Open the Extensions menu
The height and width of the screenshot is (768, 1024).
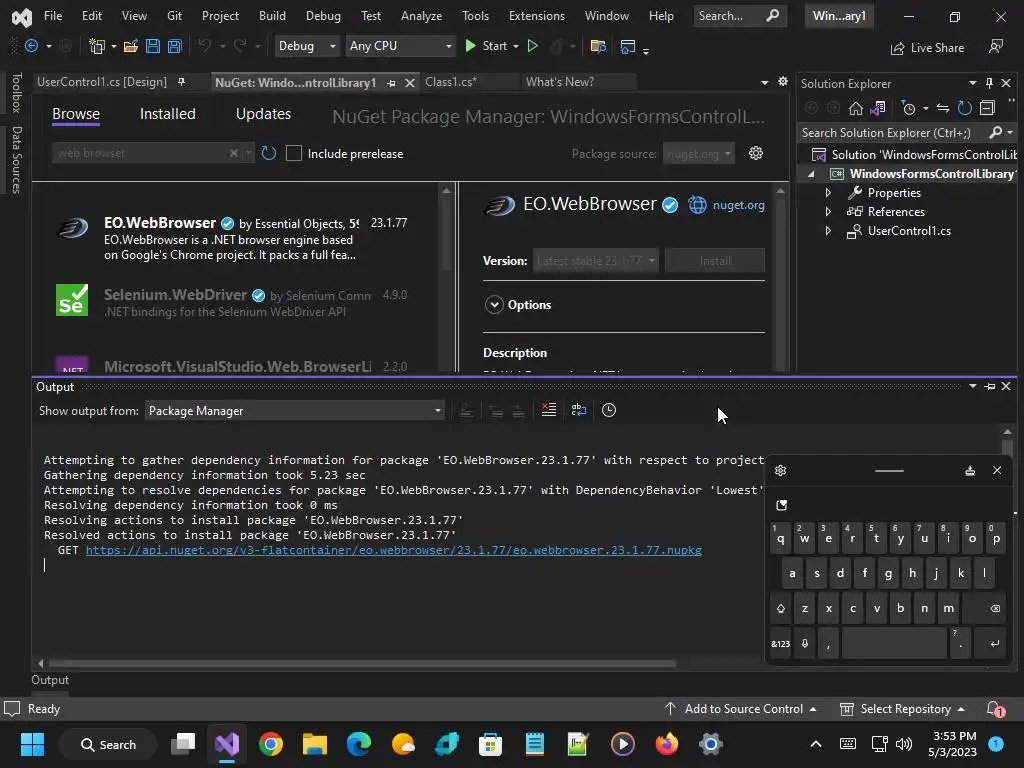point(537,16)
